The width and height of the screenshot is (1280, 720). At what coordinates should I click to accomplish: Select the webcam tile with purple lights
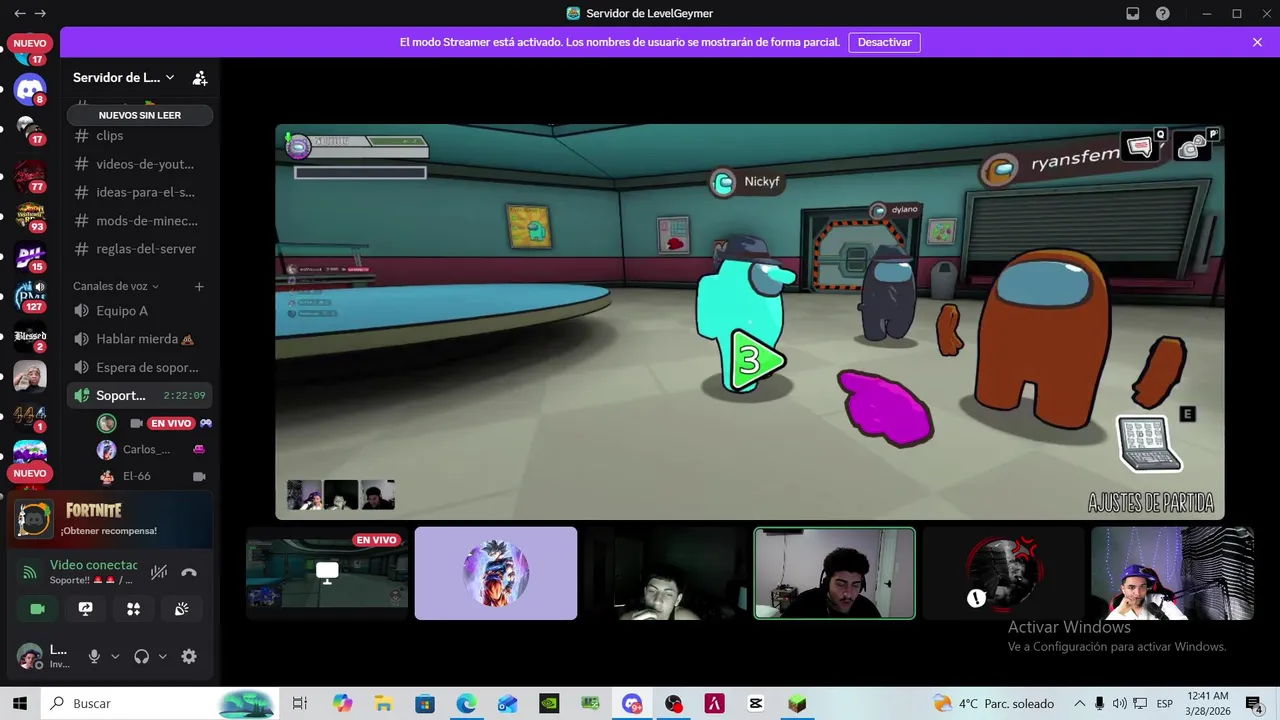tap(1172, 573)
